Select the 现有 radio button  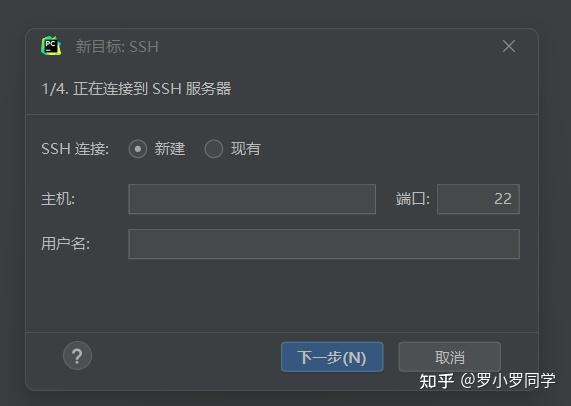point(213,149)
